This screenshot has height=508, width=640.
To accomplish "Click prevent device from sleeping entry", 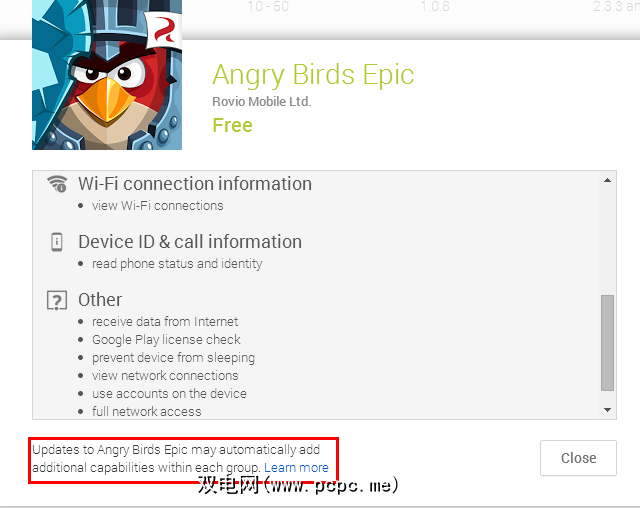I will (x=173, y=358).
